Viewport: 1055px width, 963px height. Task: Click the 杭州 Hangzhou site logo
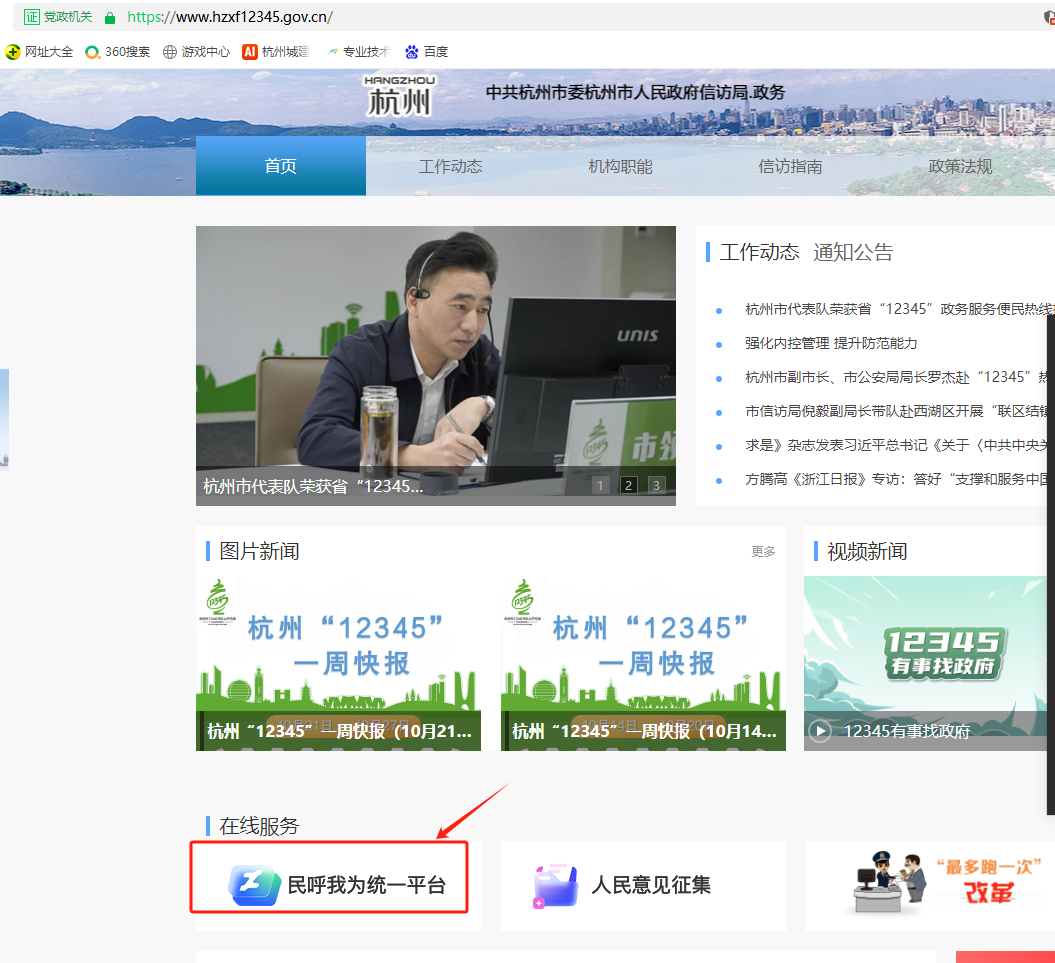400,96
